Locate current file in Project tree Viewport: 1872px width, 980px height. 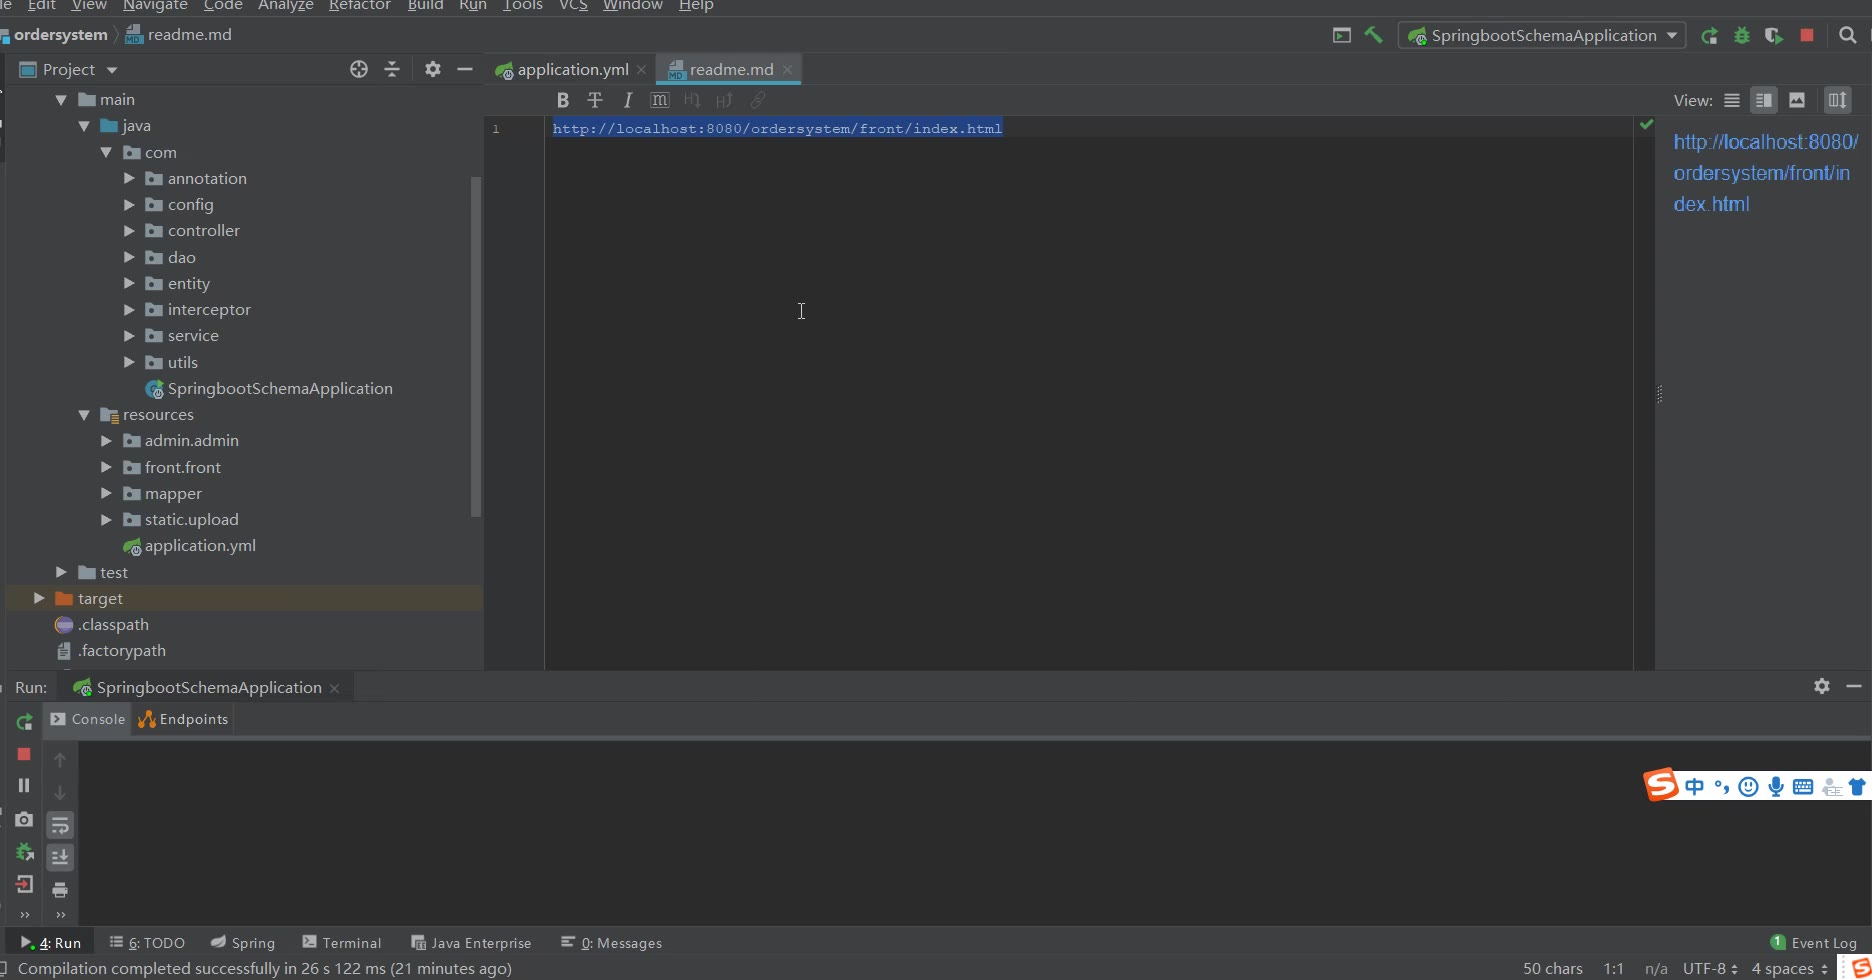pos(359,69)
